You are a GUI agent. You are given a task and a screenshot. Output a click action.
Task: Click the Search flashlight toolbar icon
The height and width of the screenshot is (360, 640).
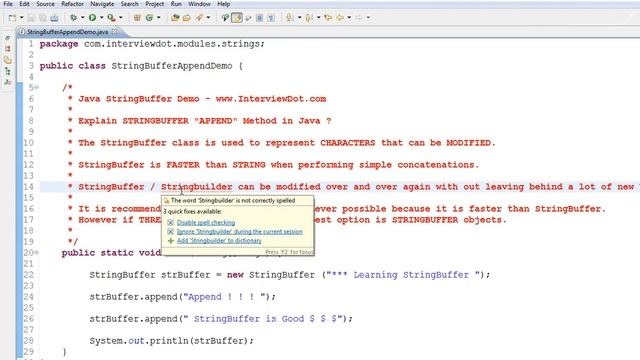(x=199, y=18)
